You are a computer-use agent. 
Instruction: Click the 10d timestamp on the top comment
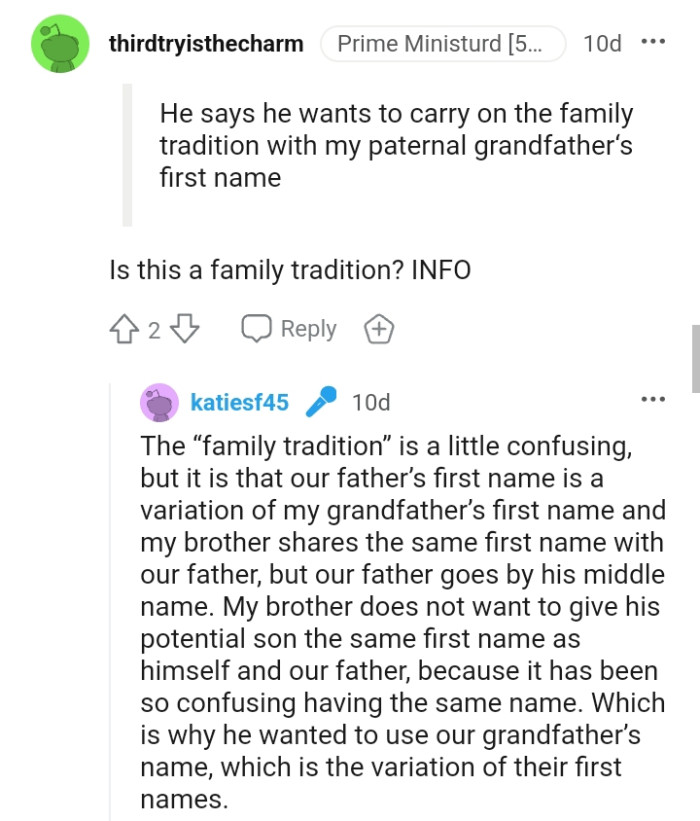point(601,44)
